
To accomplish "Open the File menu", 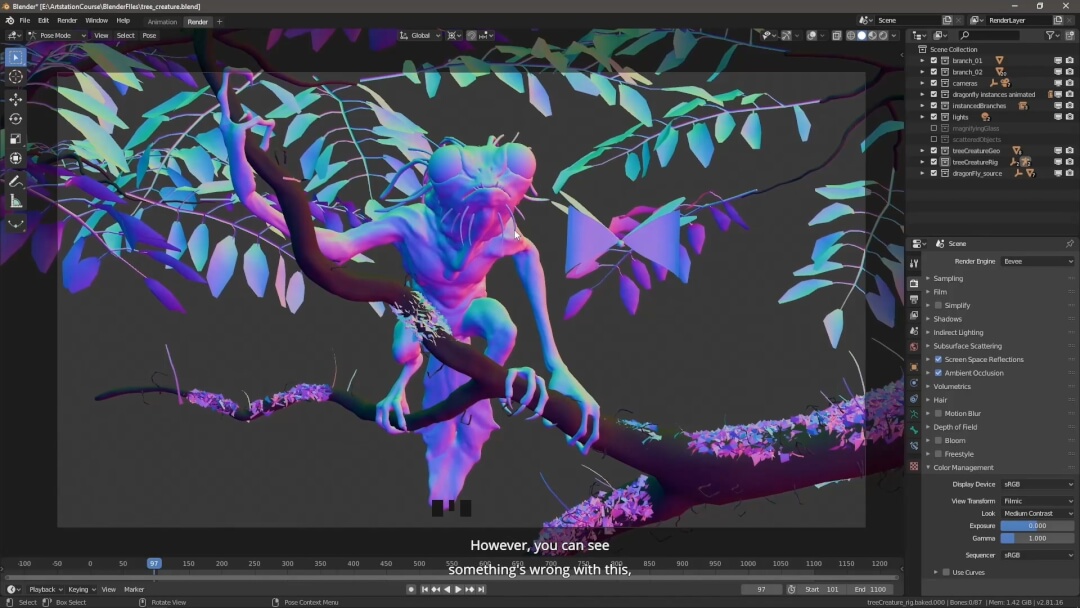I will (x=25, y=21).
